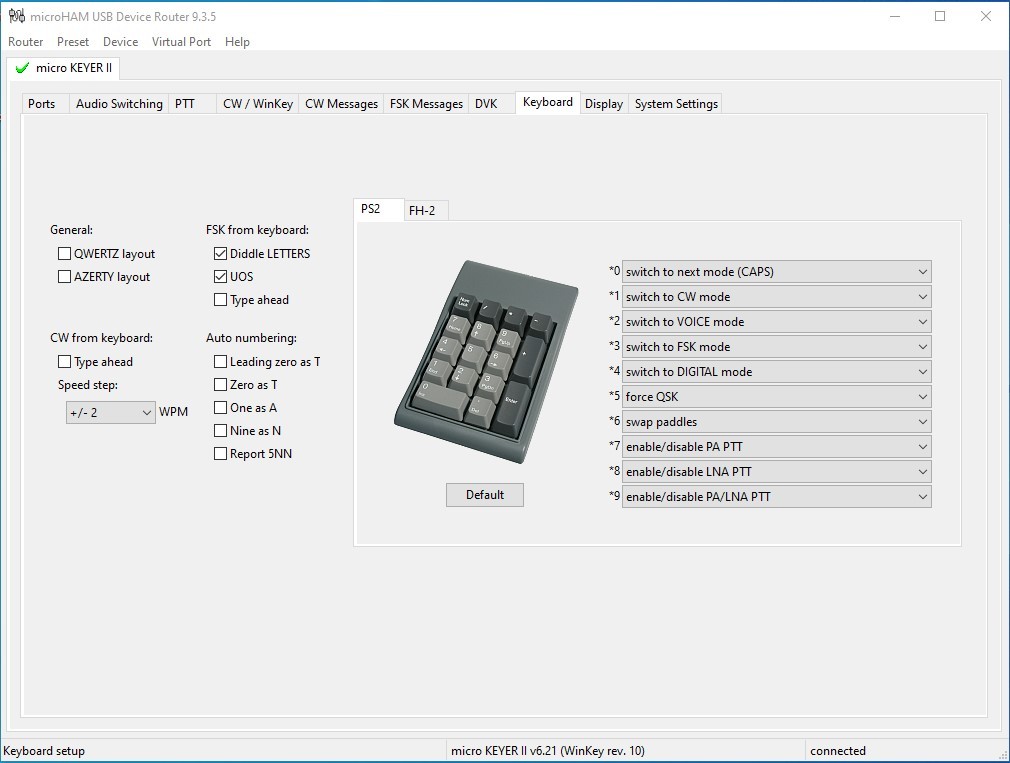Expand the *2 switch to VOICE mode dropdown
This screenshot has width=1010, height=763.
[776, 322]
